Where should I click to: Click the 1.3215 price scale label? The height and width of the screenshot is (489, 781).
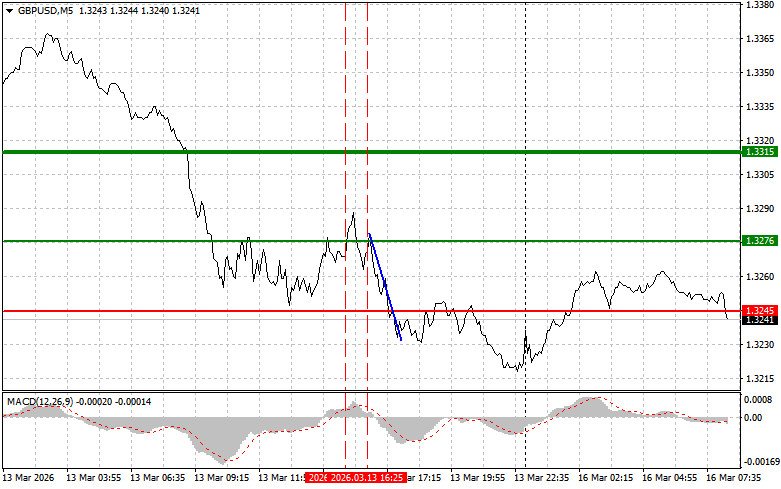pyautogui.click(x=758, y=379)
